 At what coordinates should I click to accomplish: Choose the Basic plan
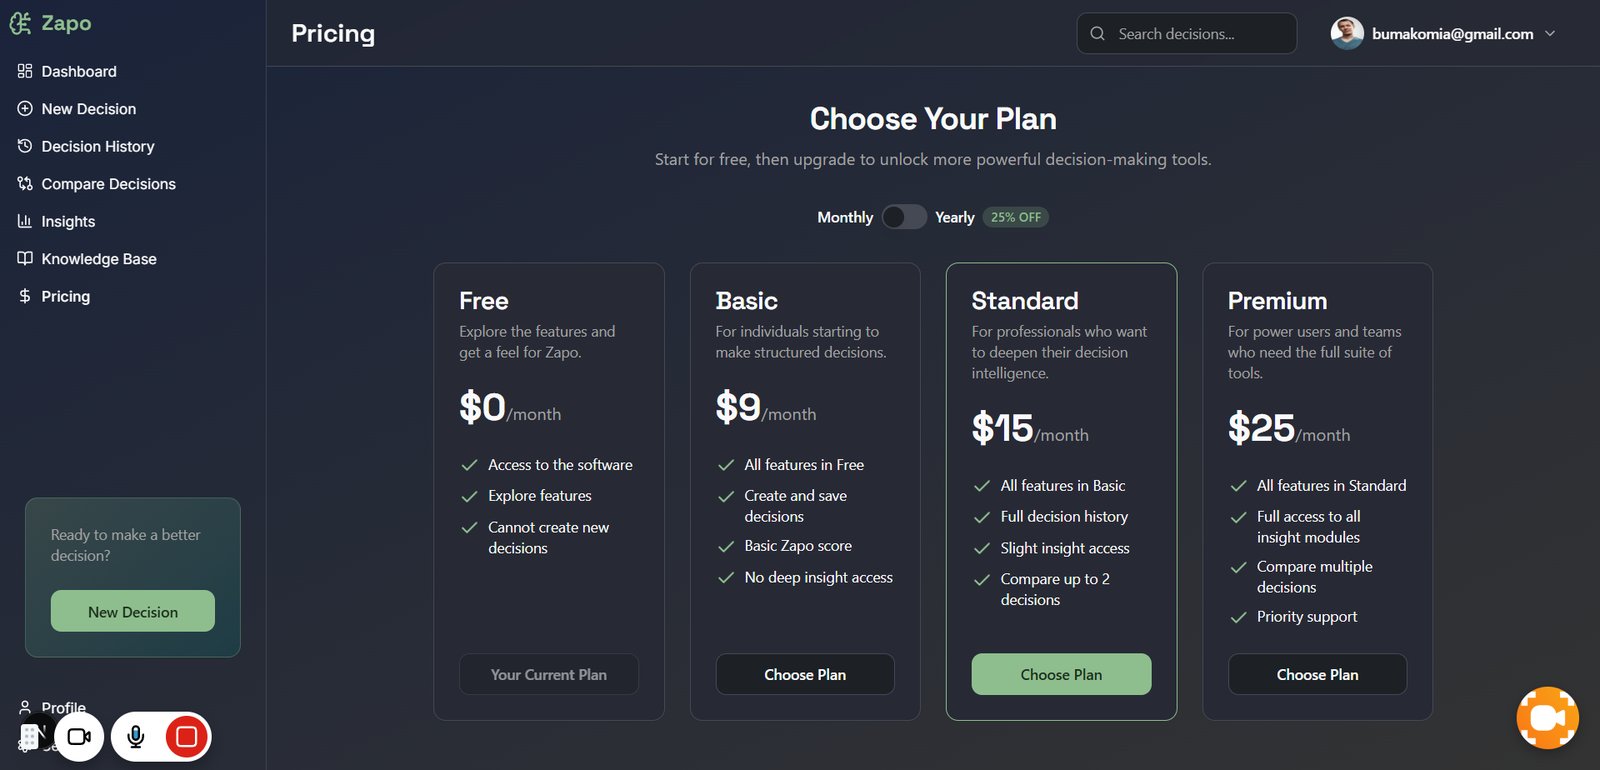(805, 674)
